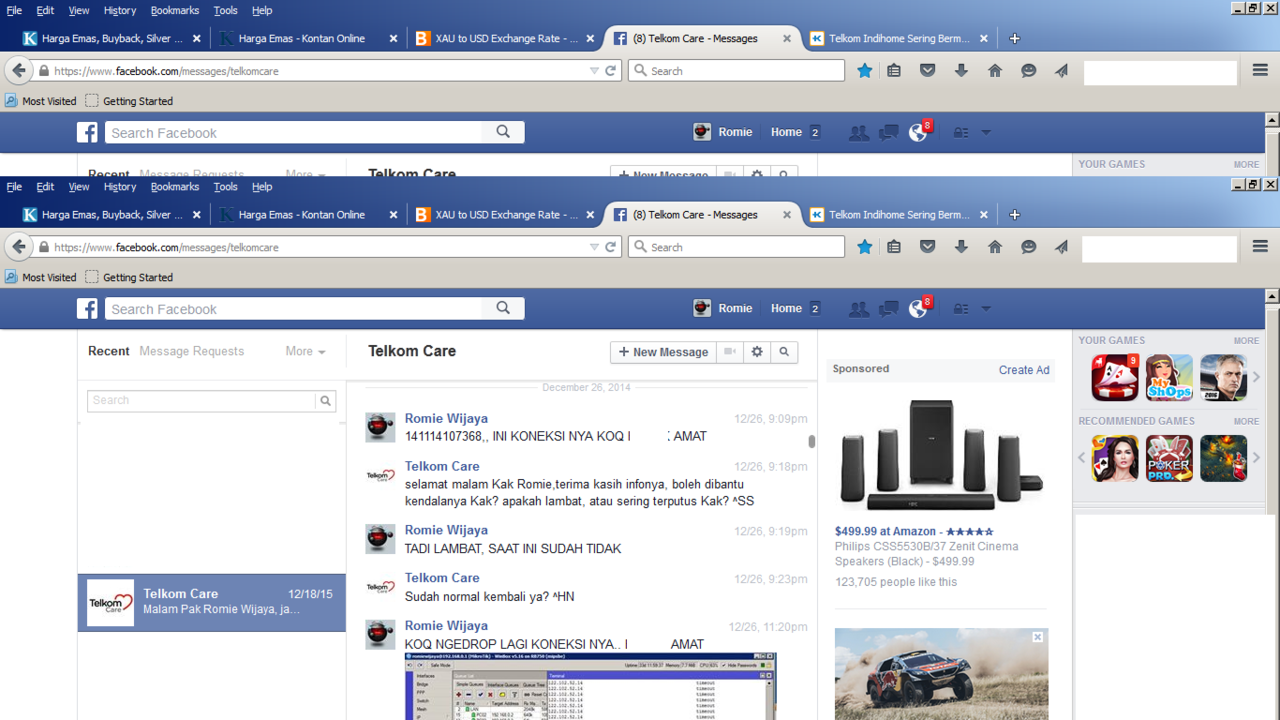
Task: Select the Message Requests tab
Action: coord(192,351)
